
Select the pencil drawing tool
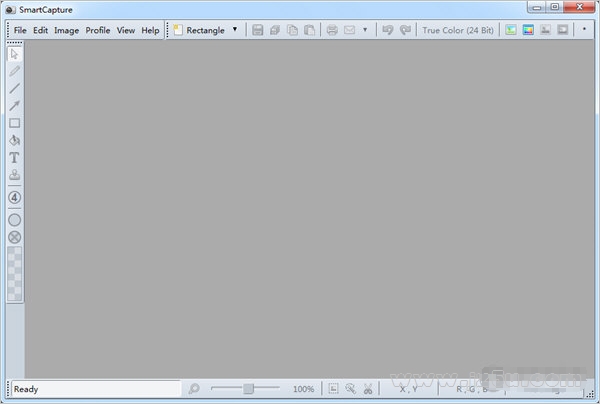[15, 71]
